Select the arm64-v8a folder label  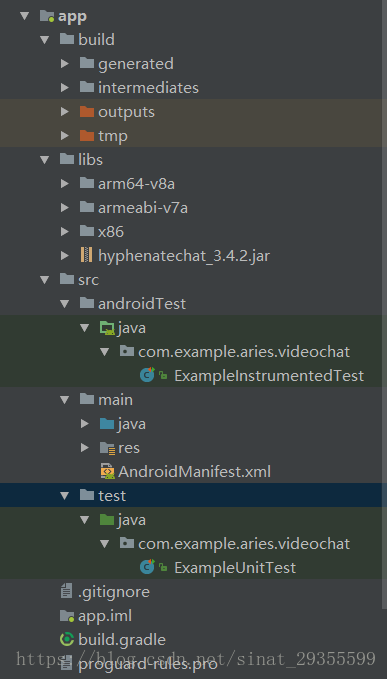click(136, 184)
